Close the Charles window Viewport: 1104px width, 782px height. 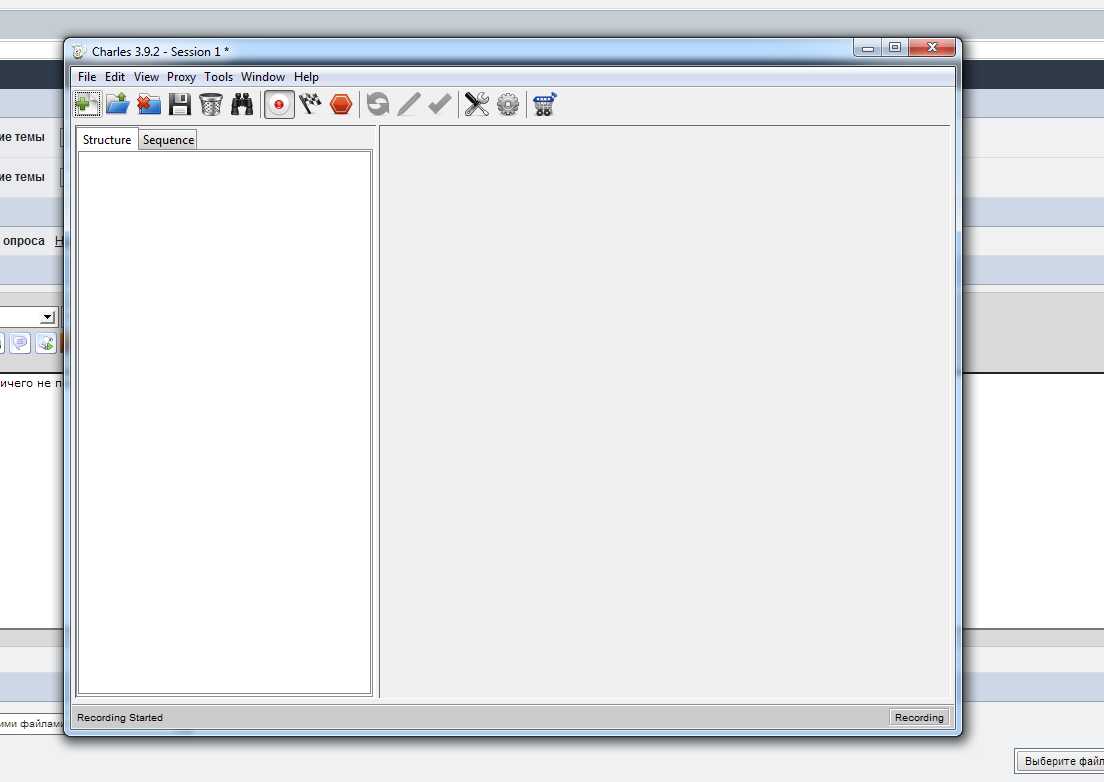pos(932,47)
